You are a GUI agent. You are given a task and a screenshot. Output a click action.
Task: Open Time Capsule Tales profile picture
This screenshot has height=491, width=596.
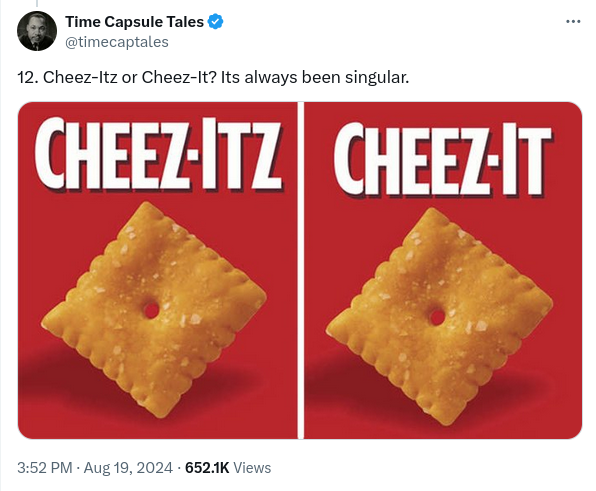[37, 31]
